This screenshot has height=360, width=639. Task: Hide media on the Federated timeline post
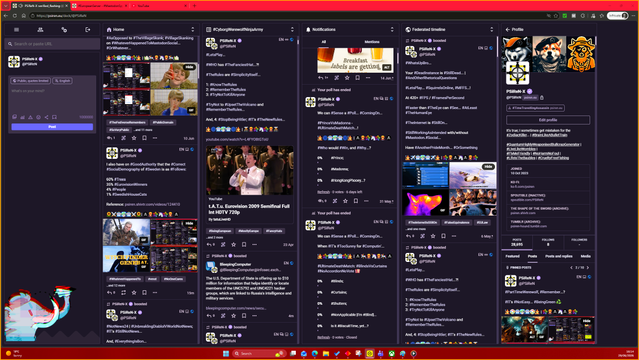tap(488, 166)
